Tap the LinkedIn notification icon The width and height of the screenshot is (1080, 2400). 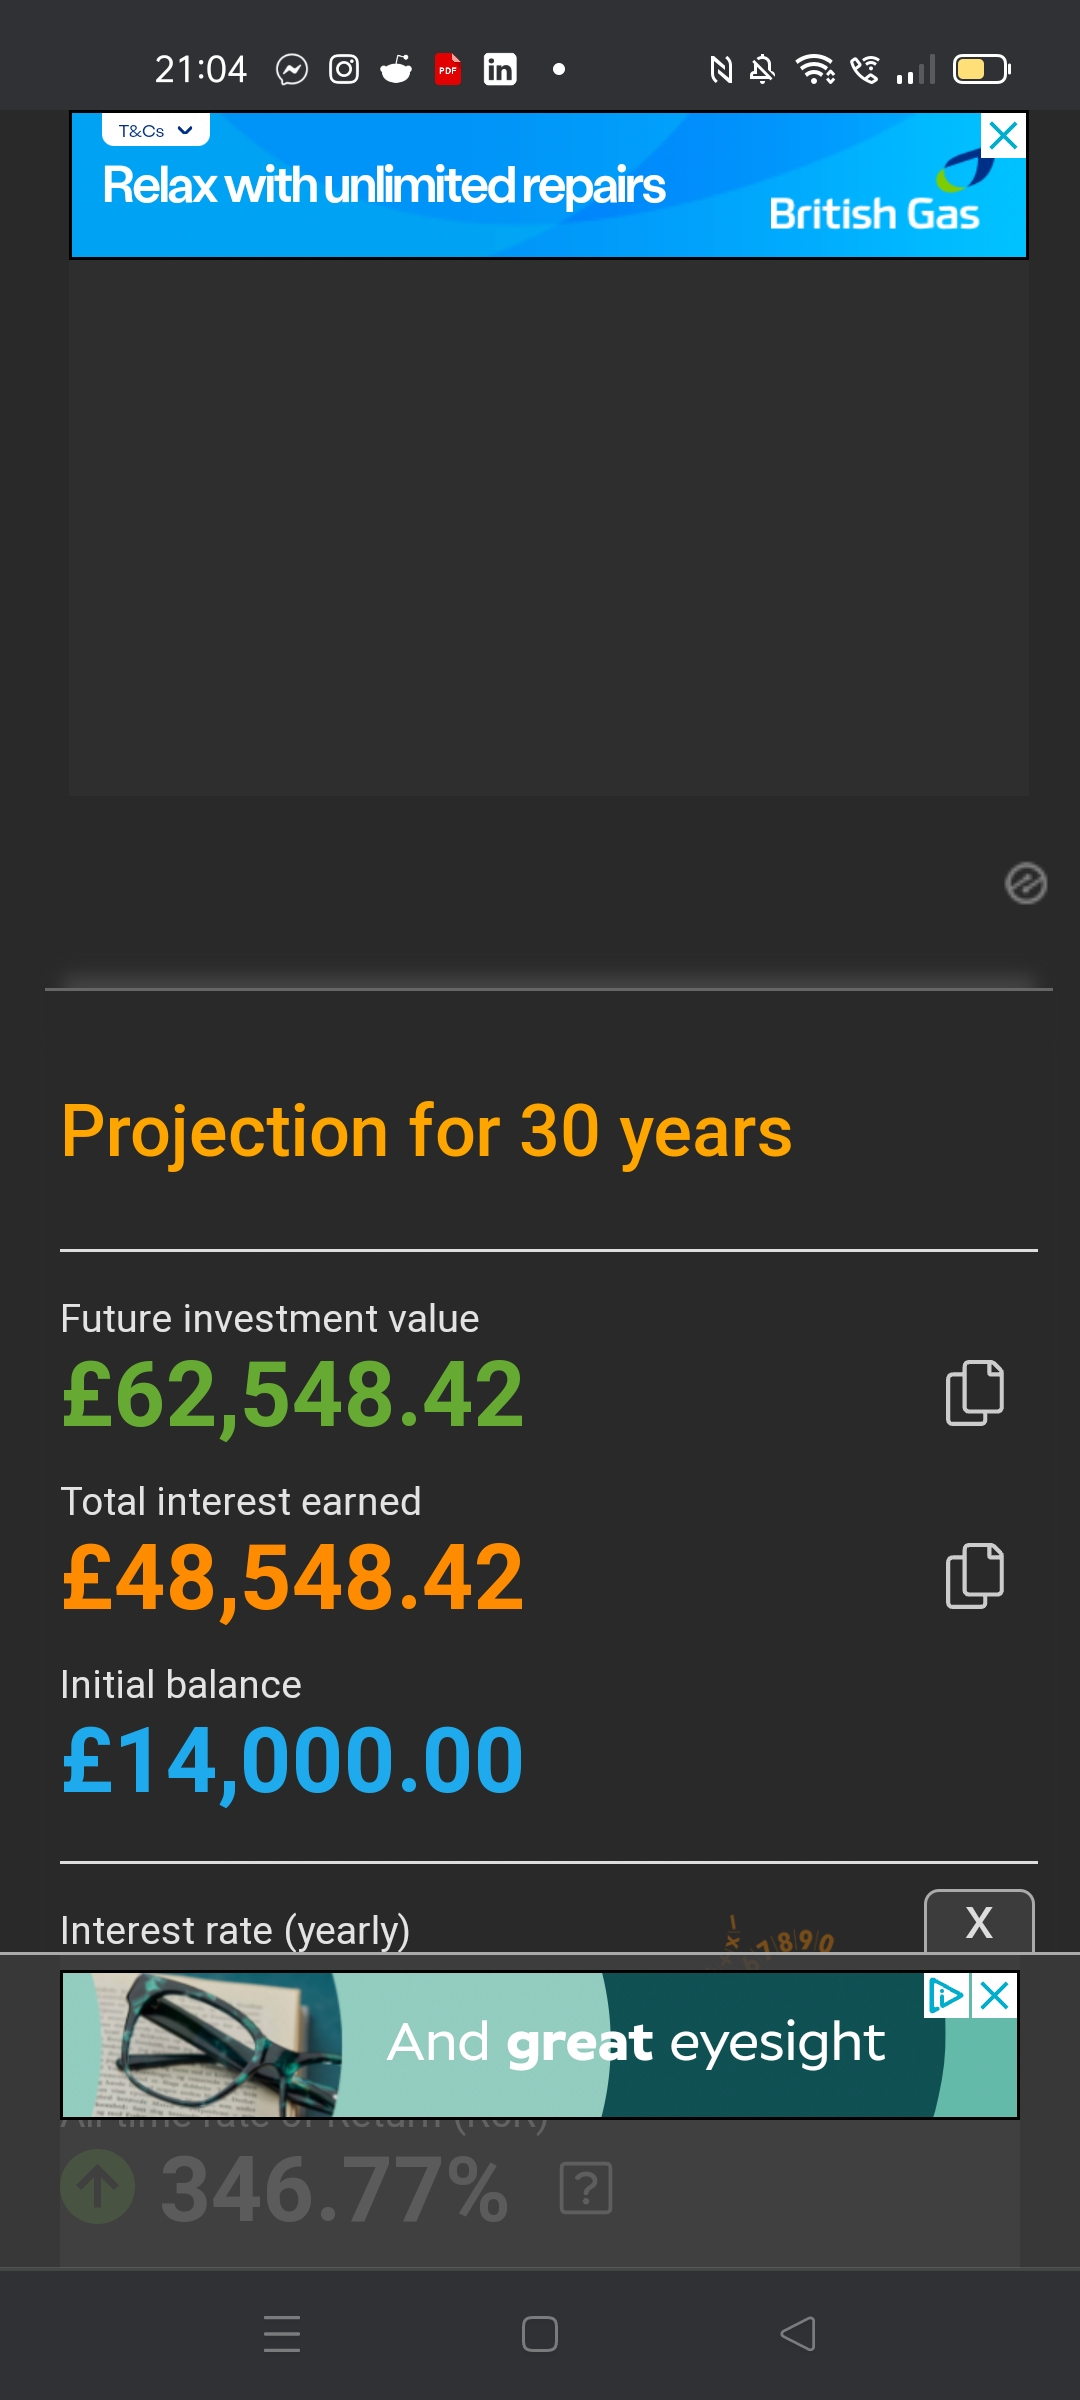point(500,69)
